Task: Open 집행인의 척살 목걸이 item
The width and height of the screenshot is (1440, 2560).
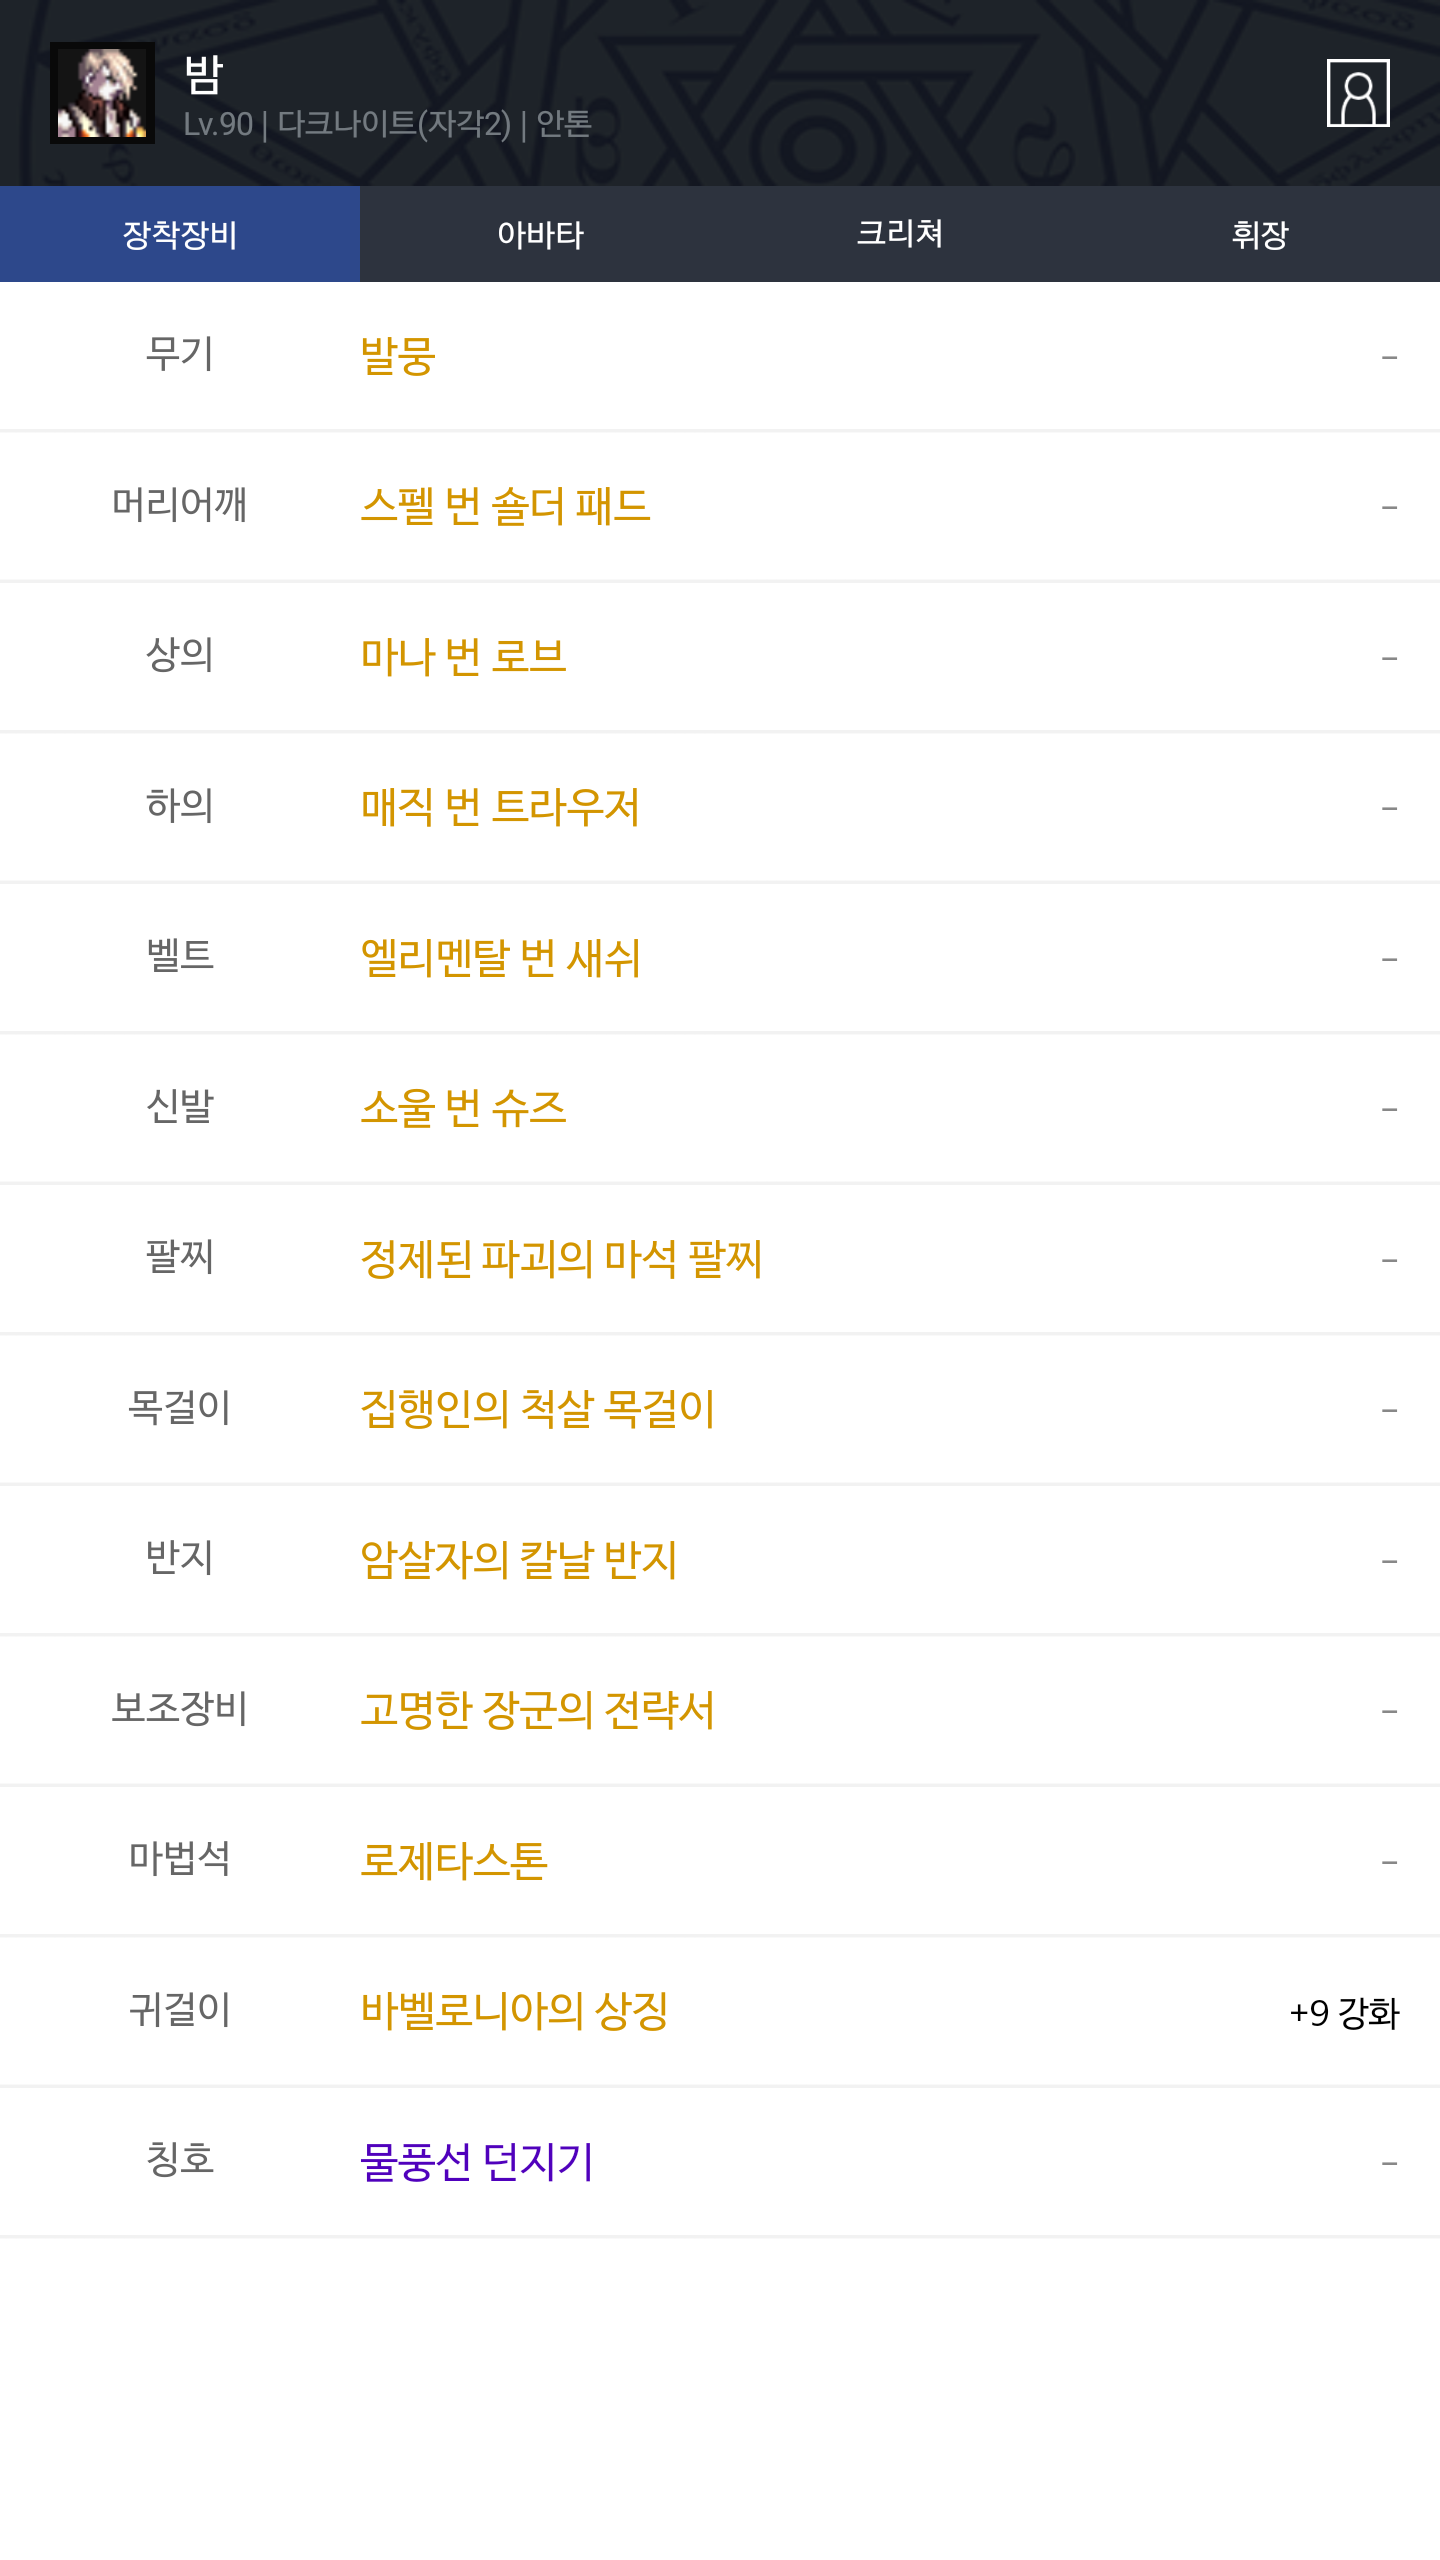Action: pos(537,1409)
